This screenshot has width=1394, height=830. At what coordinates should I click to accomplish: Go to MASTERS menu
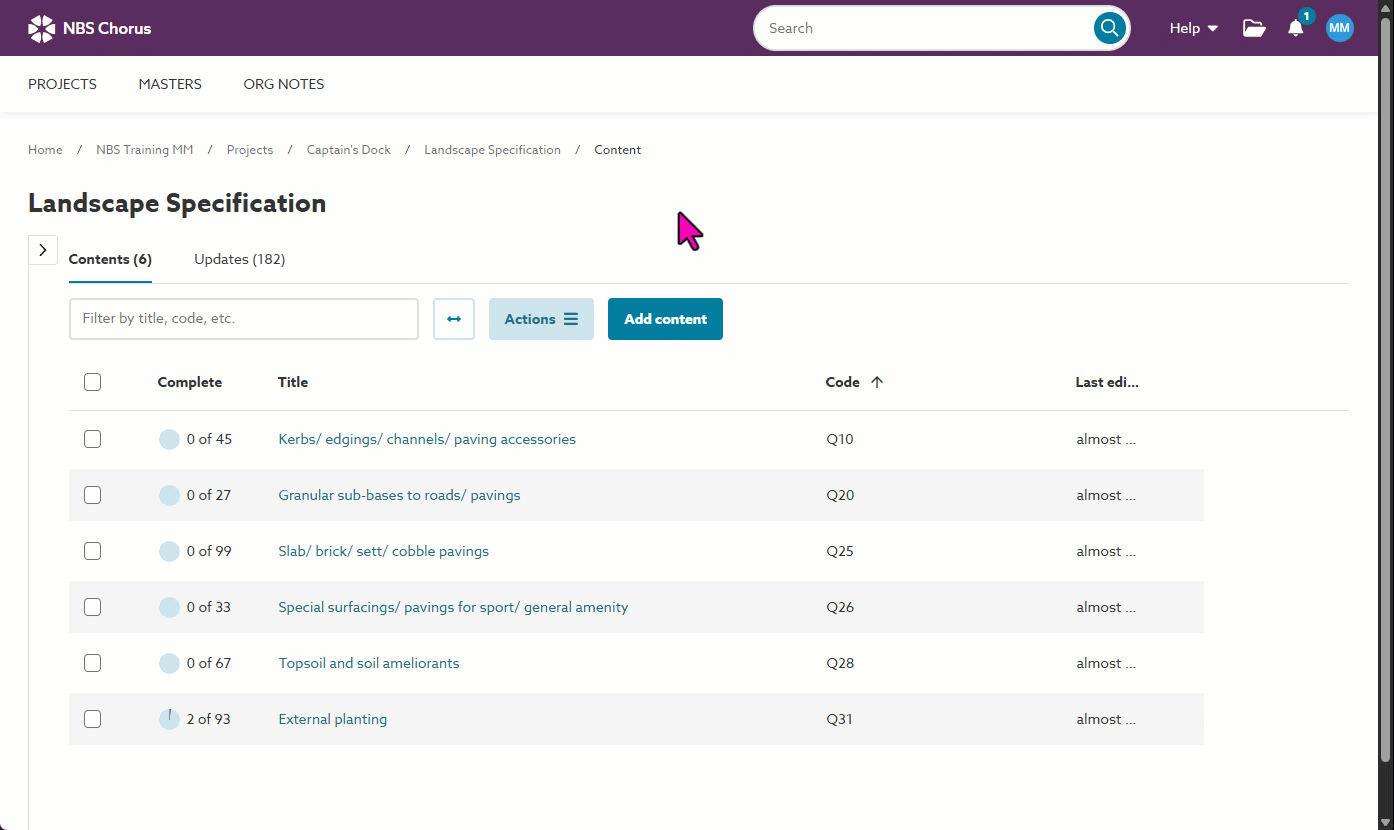point(170,84)
